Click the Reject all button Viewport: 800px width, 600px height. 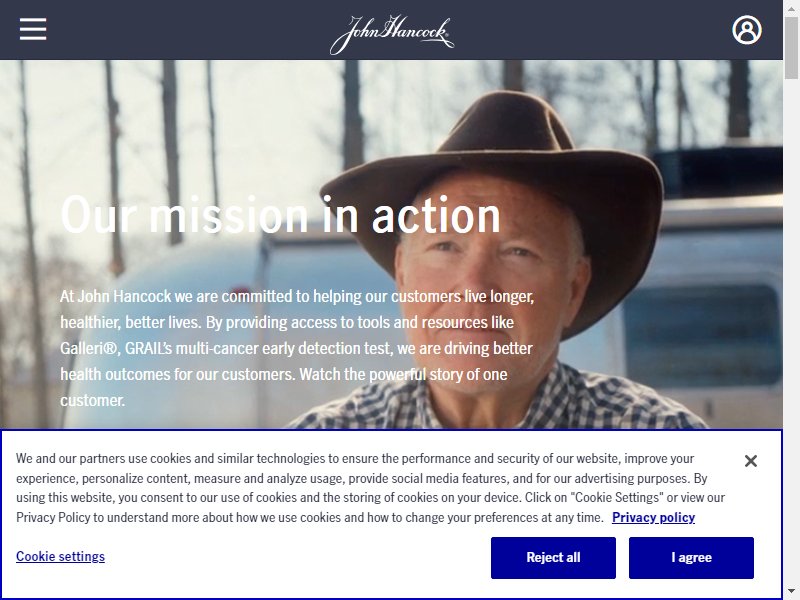(x=553, y=558)
